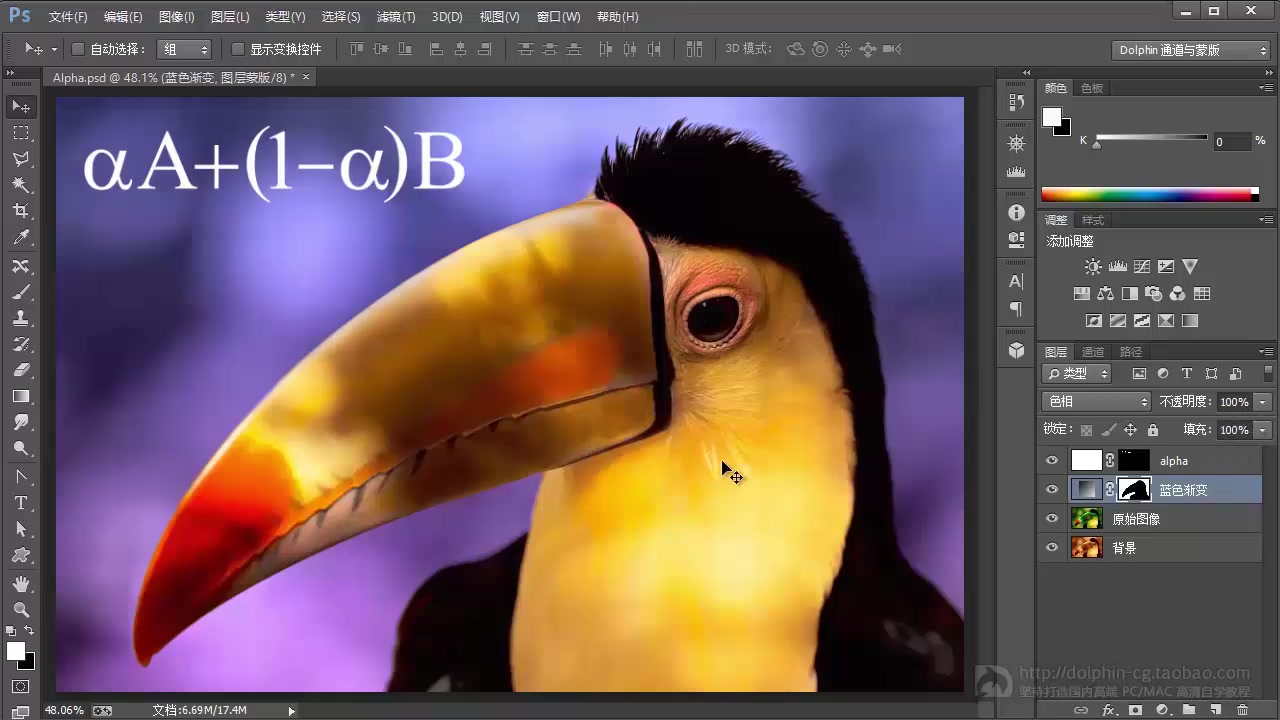Enable the Auto-Select checkbox
The height and width of the screenshot is (720, 1280).
78,49
